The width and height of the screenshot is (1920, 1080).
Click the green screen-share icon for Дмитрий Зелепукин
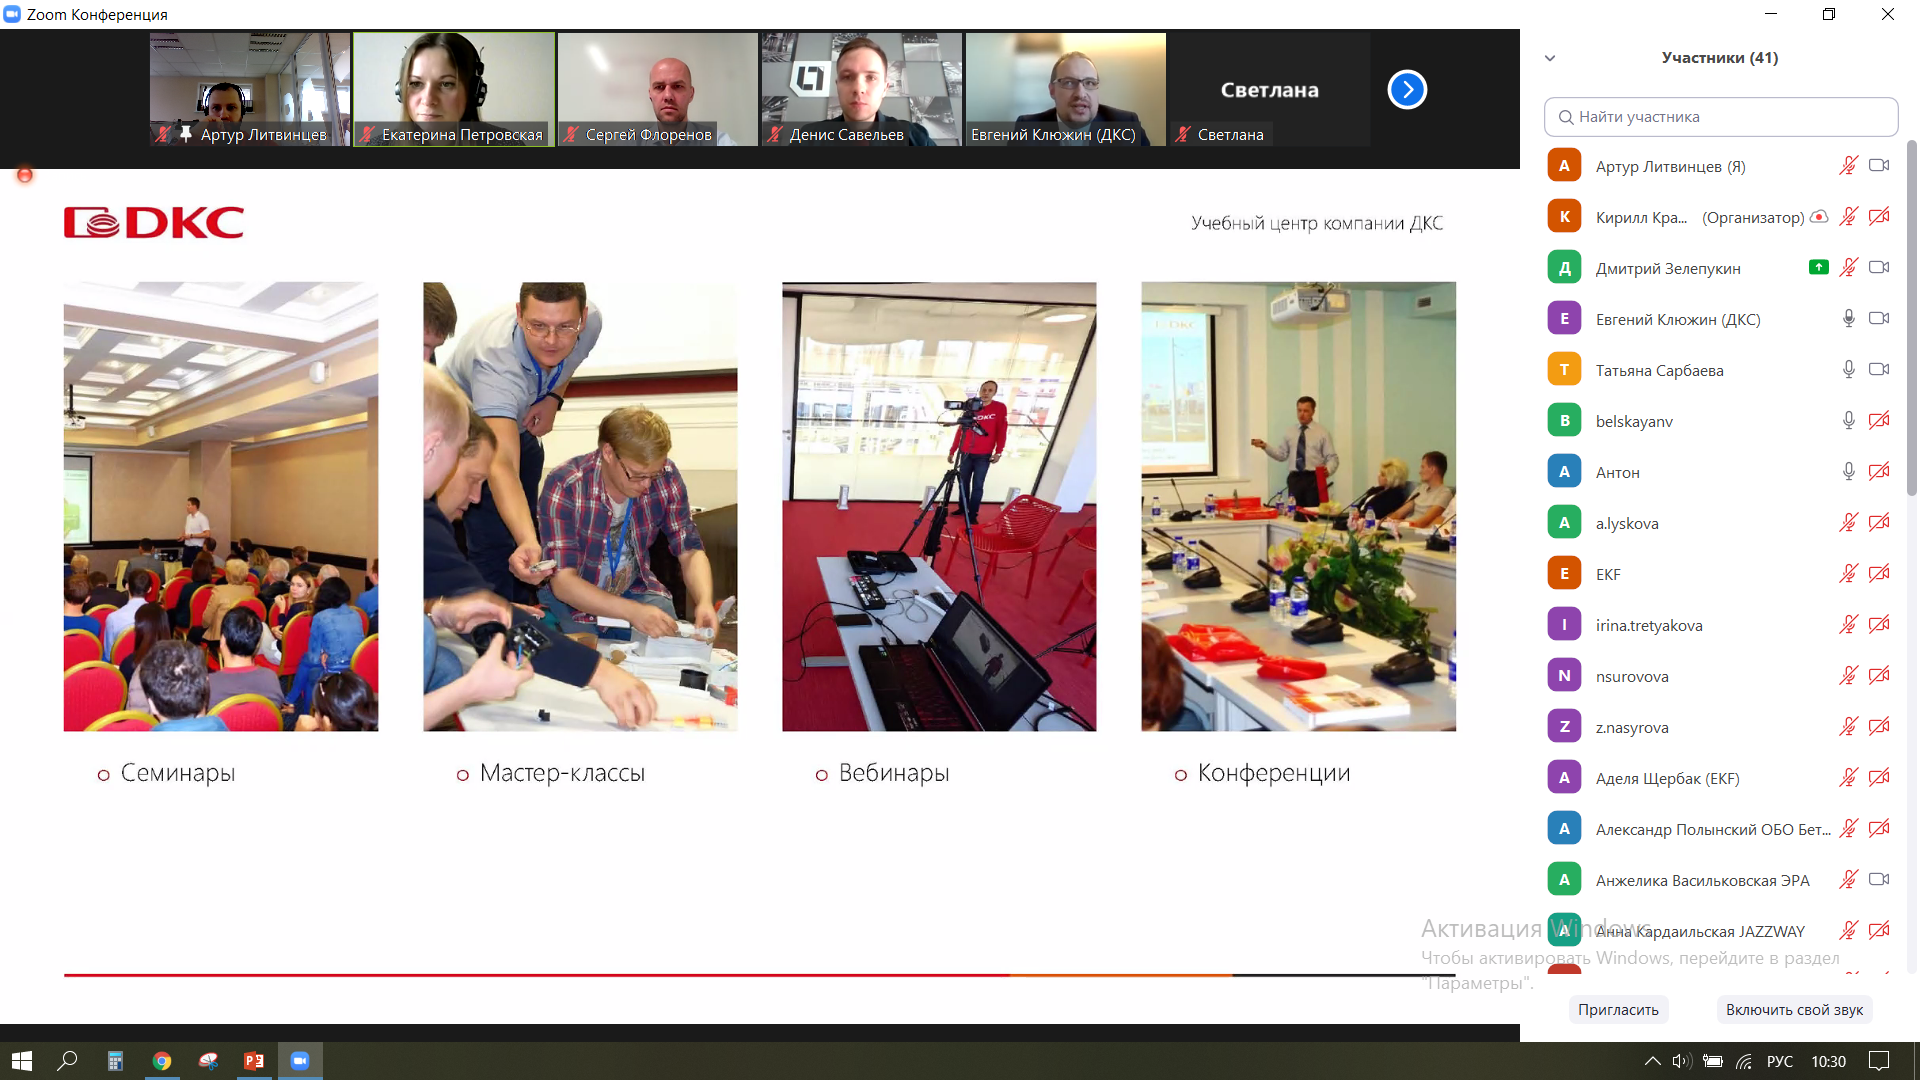[x=1819, y=267]
